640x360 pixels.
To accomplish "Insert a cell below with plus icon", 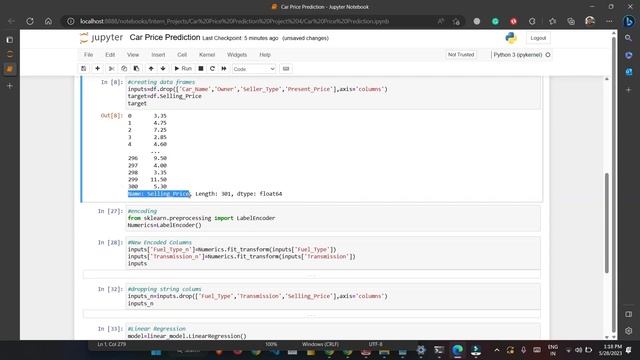I will [97, 69].
